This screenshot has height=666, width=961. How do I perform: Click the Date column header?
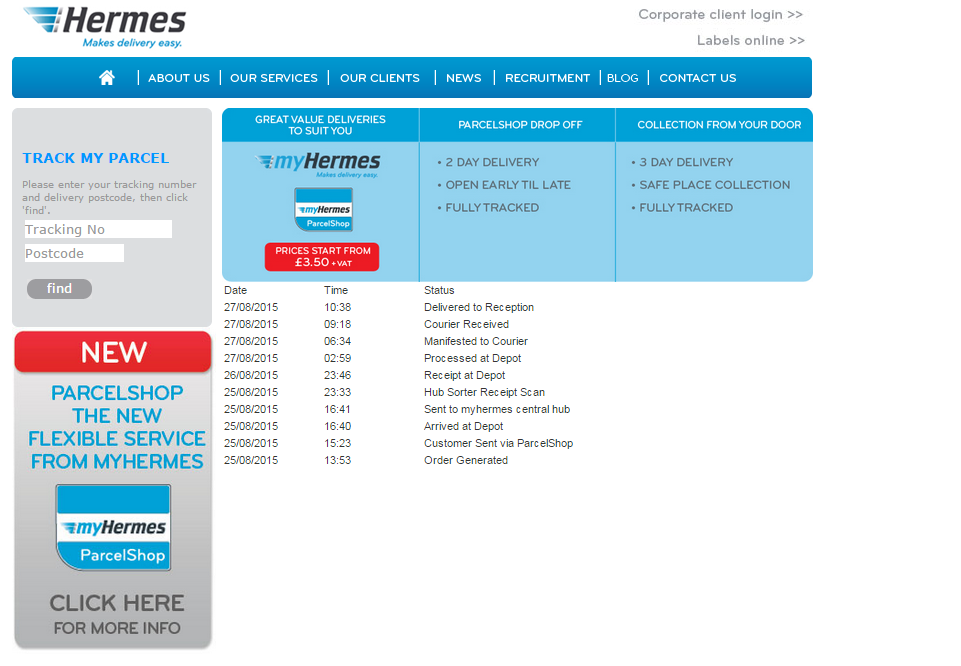pos(235,290)
